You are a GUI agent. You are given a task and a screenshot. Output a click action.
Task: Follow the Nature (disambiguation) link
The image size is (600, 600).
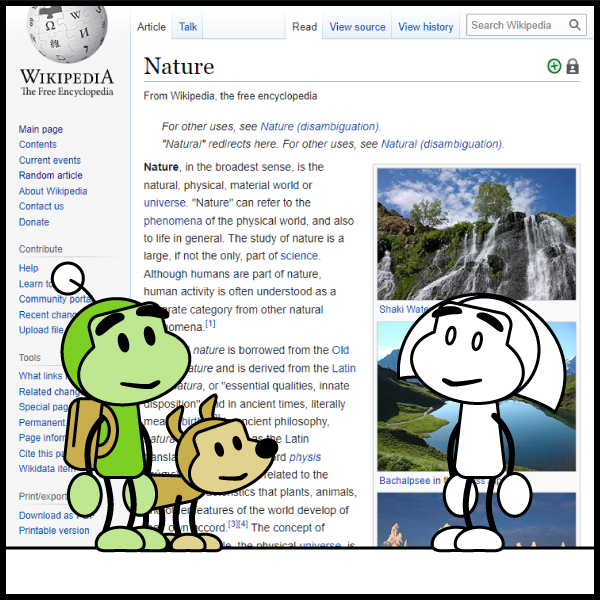coord(320,127)
